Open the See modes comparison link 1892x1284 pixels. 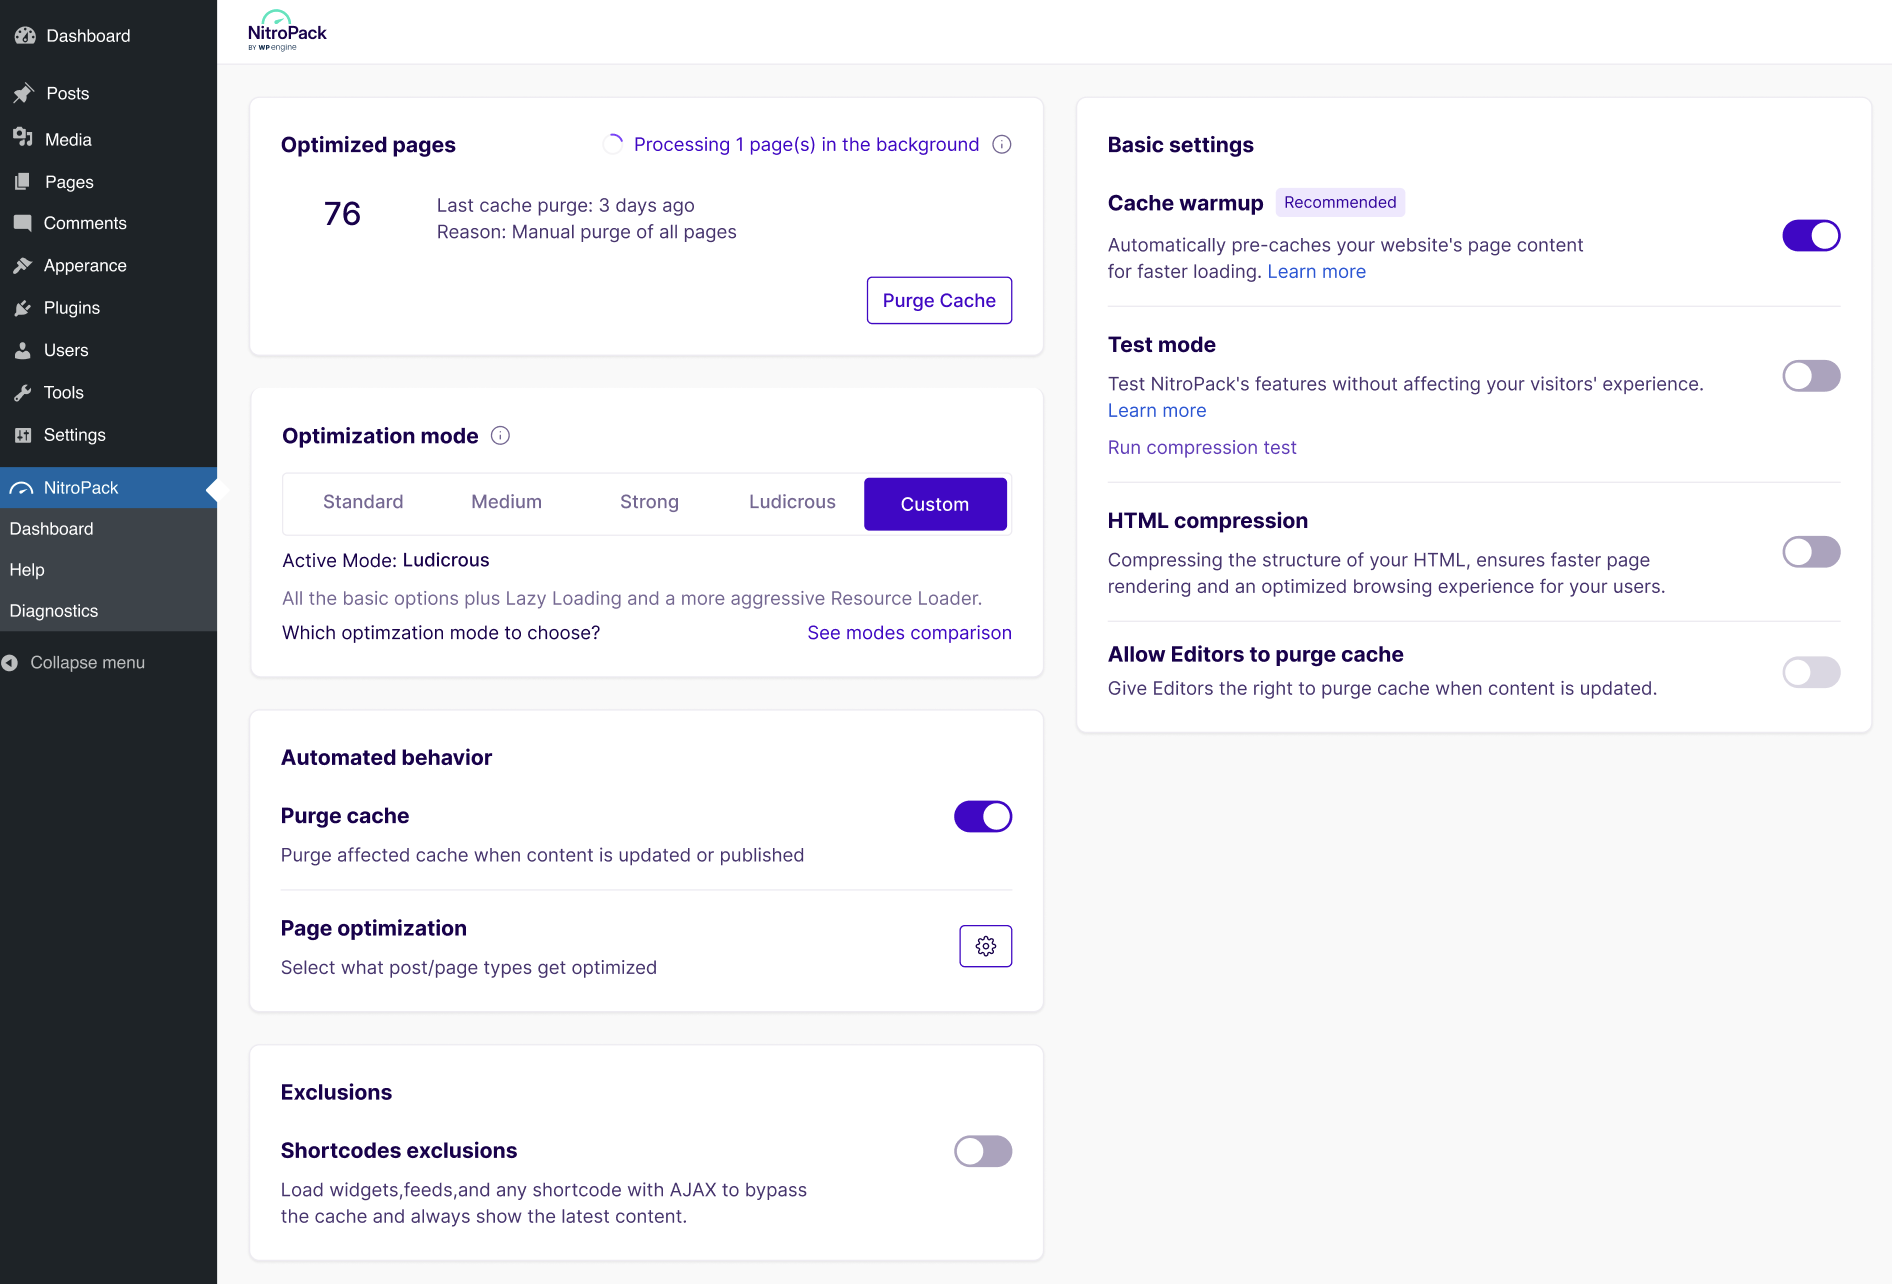click(x=909, y=633)
